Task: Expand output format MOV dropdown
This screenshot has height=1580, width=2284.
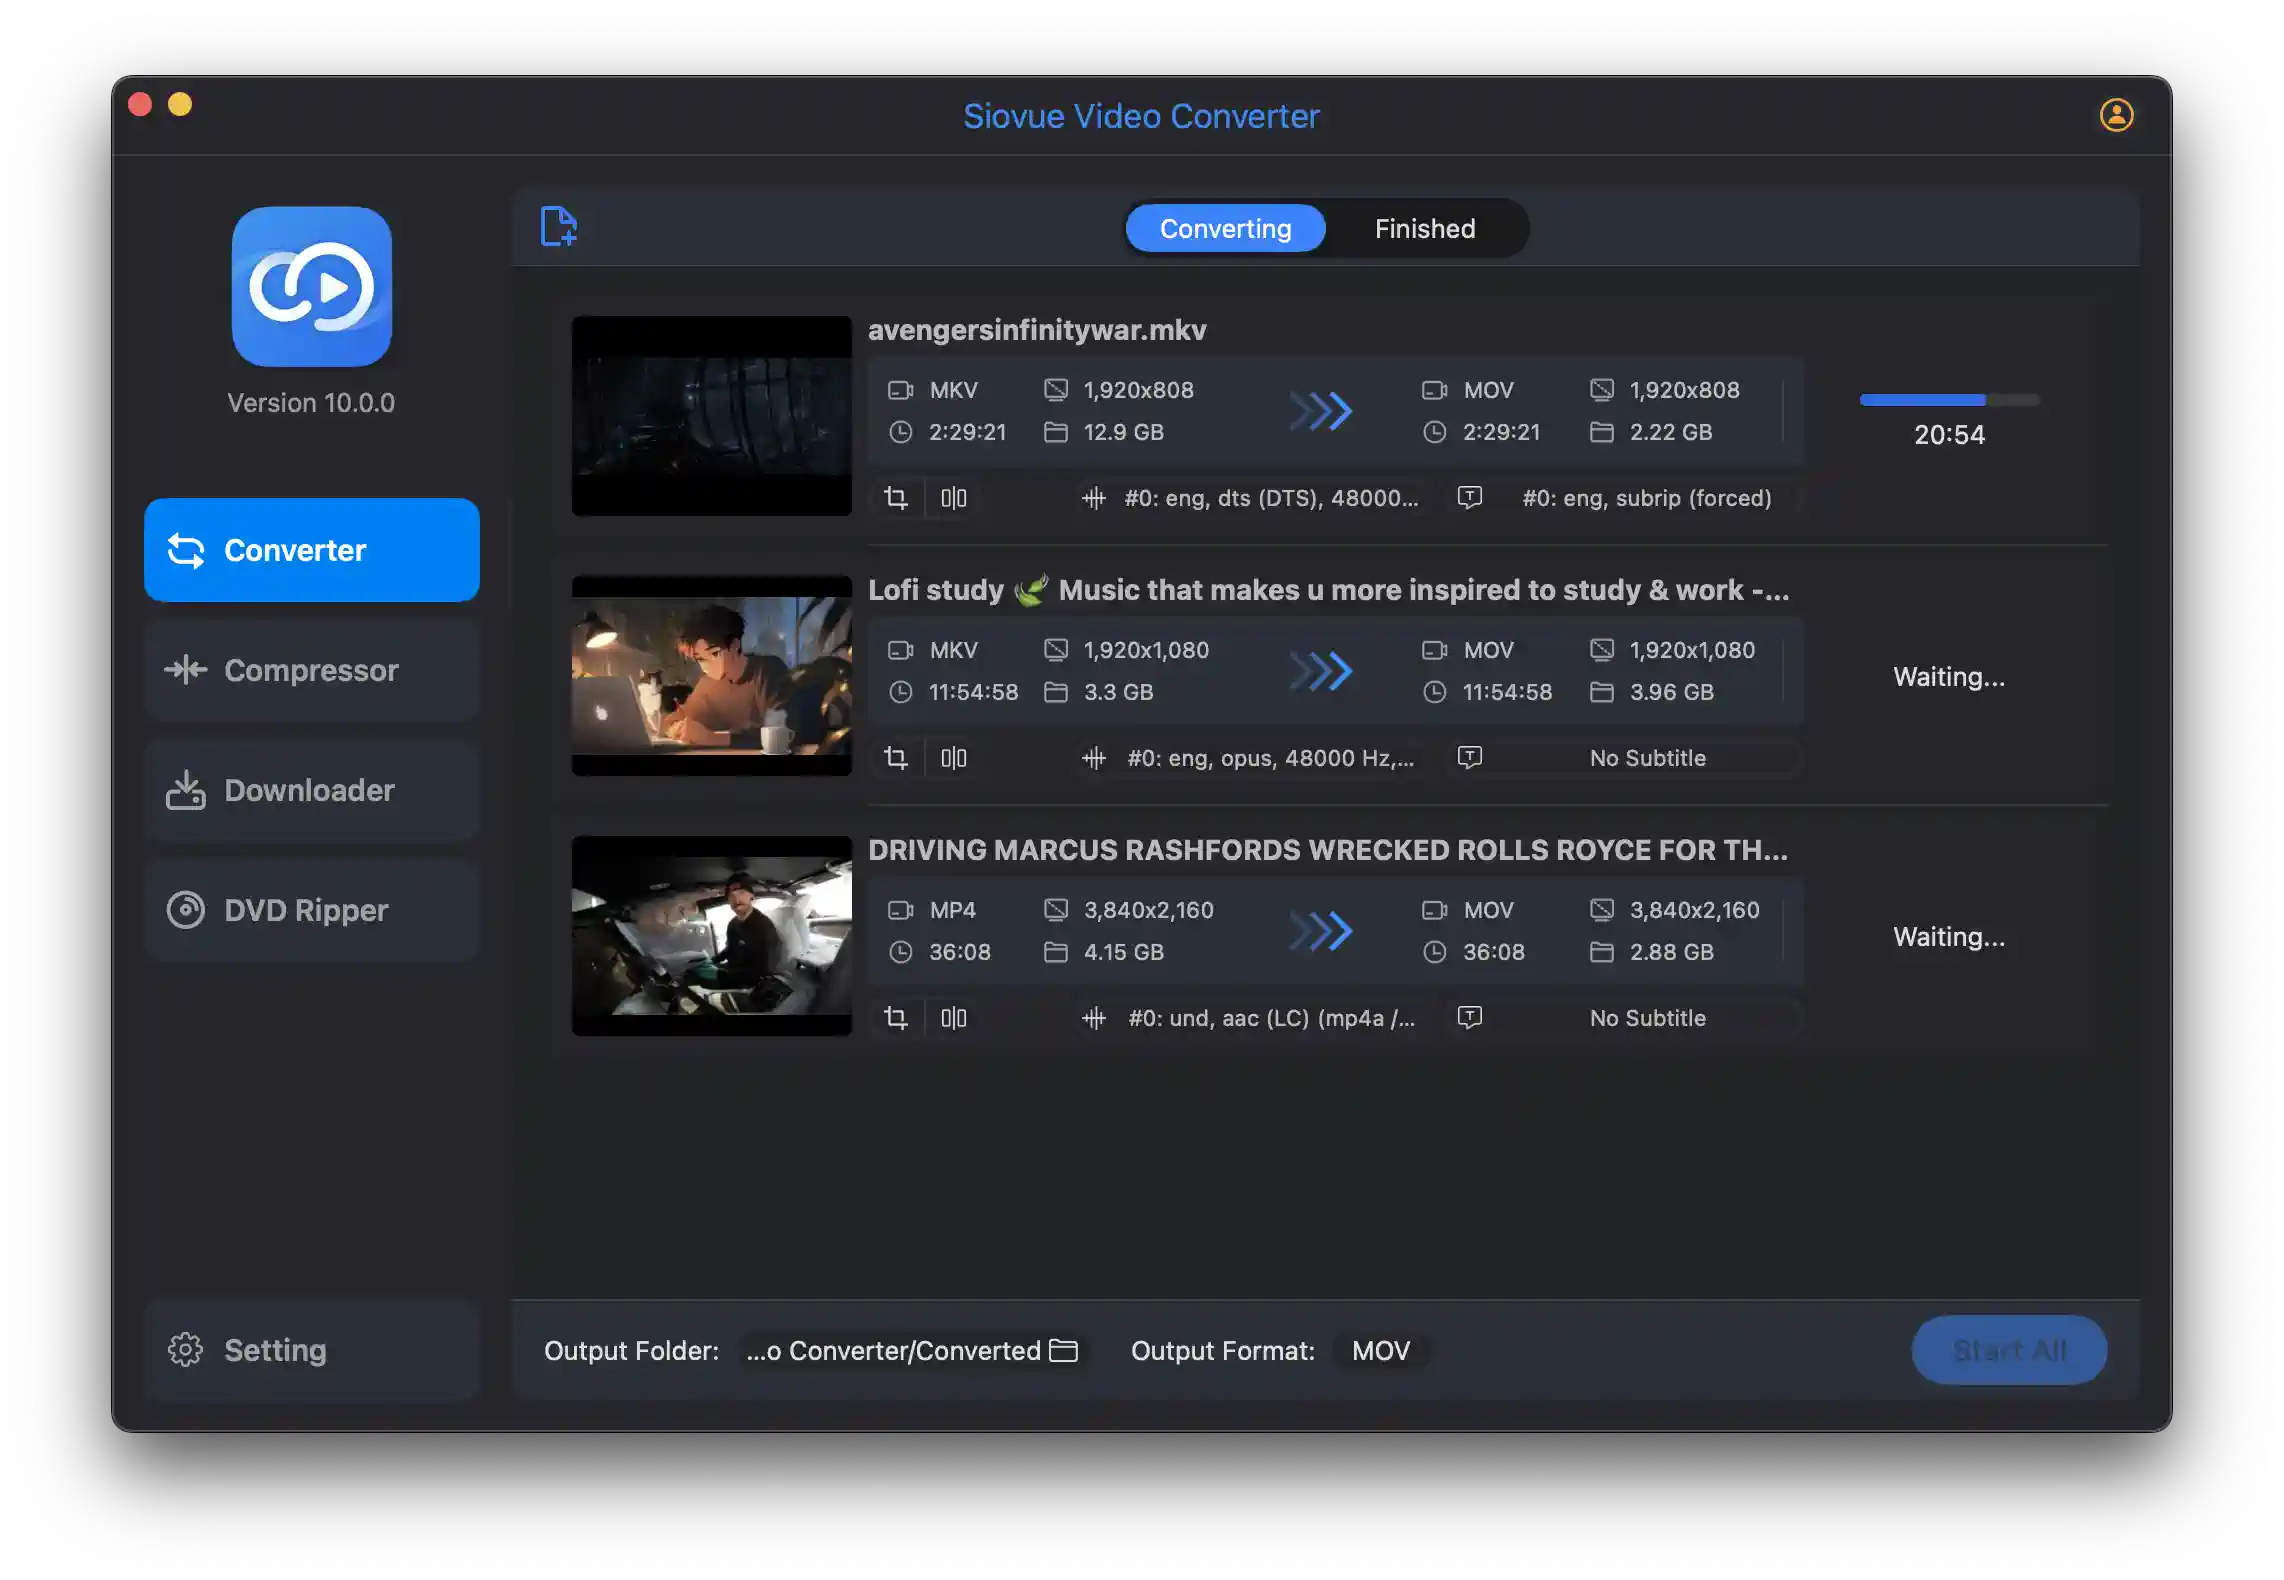Action: coord(1380,1349)
